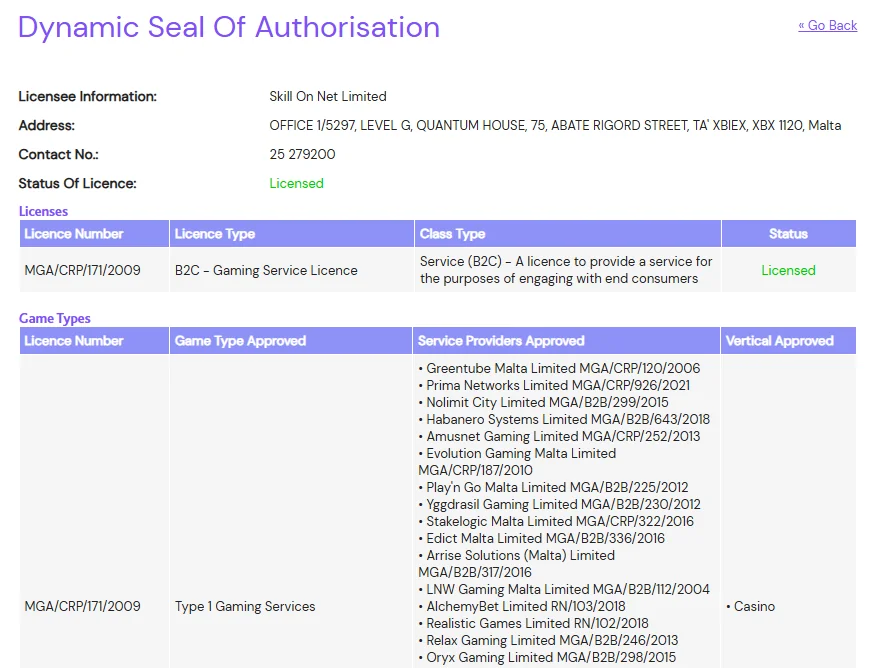Image resolution: width=870 pixels, height=668 pixels.
Task: Click Arrise Solutions (Malta) Limited provider entry
Action: 517,564
